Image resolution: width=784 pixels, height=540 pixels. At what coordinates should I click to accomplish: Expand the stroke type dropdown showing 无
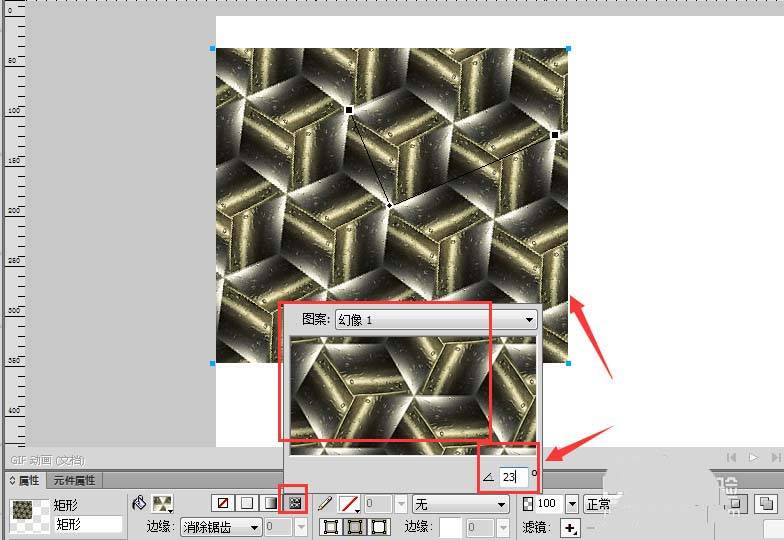[461, 504]
